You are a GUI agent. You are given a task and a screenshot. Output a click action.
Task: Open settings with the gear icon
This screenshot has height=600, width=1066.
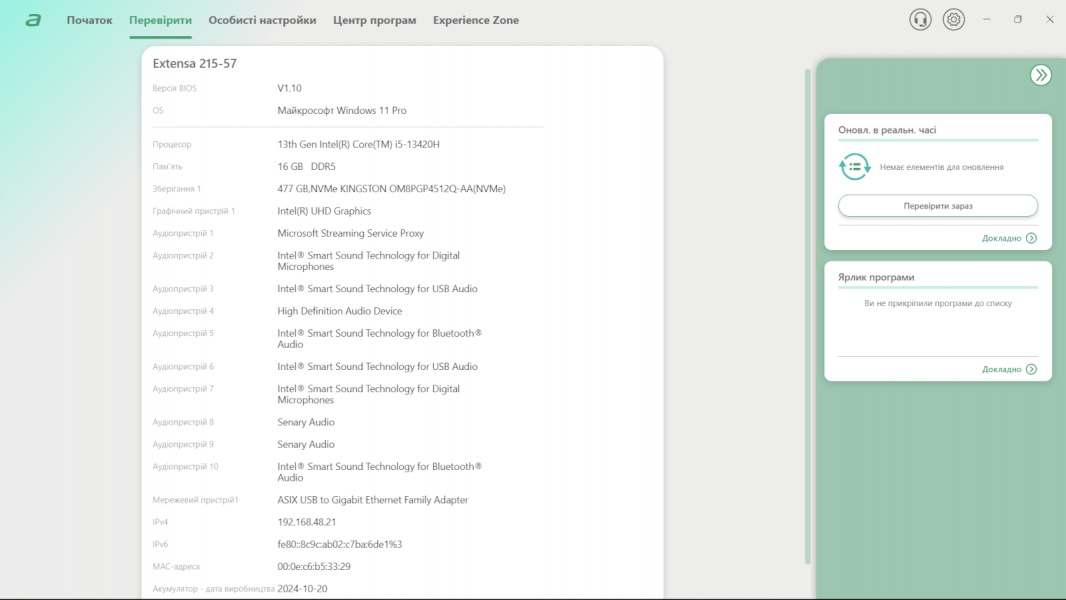(x=954, y=20)
